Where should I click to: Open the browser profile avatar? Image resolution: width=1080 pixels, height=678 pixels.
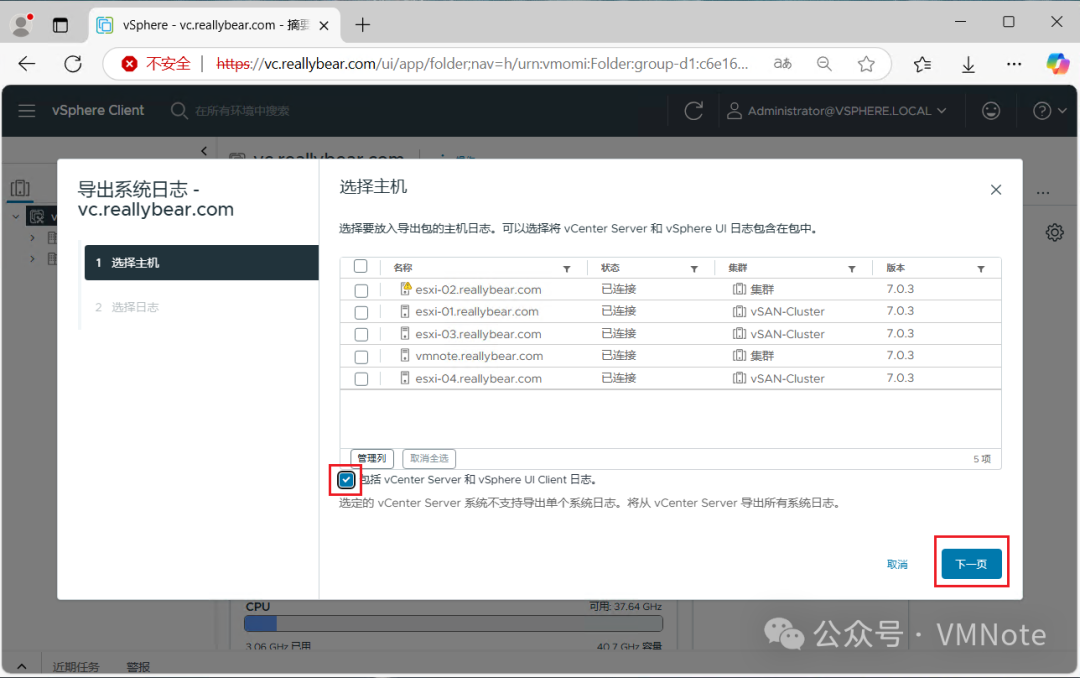pos(22,25)
